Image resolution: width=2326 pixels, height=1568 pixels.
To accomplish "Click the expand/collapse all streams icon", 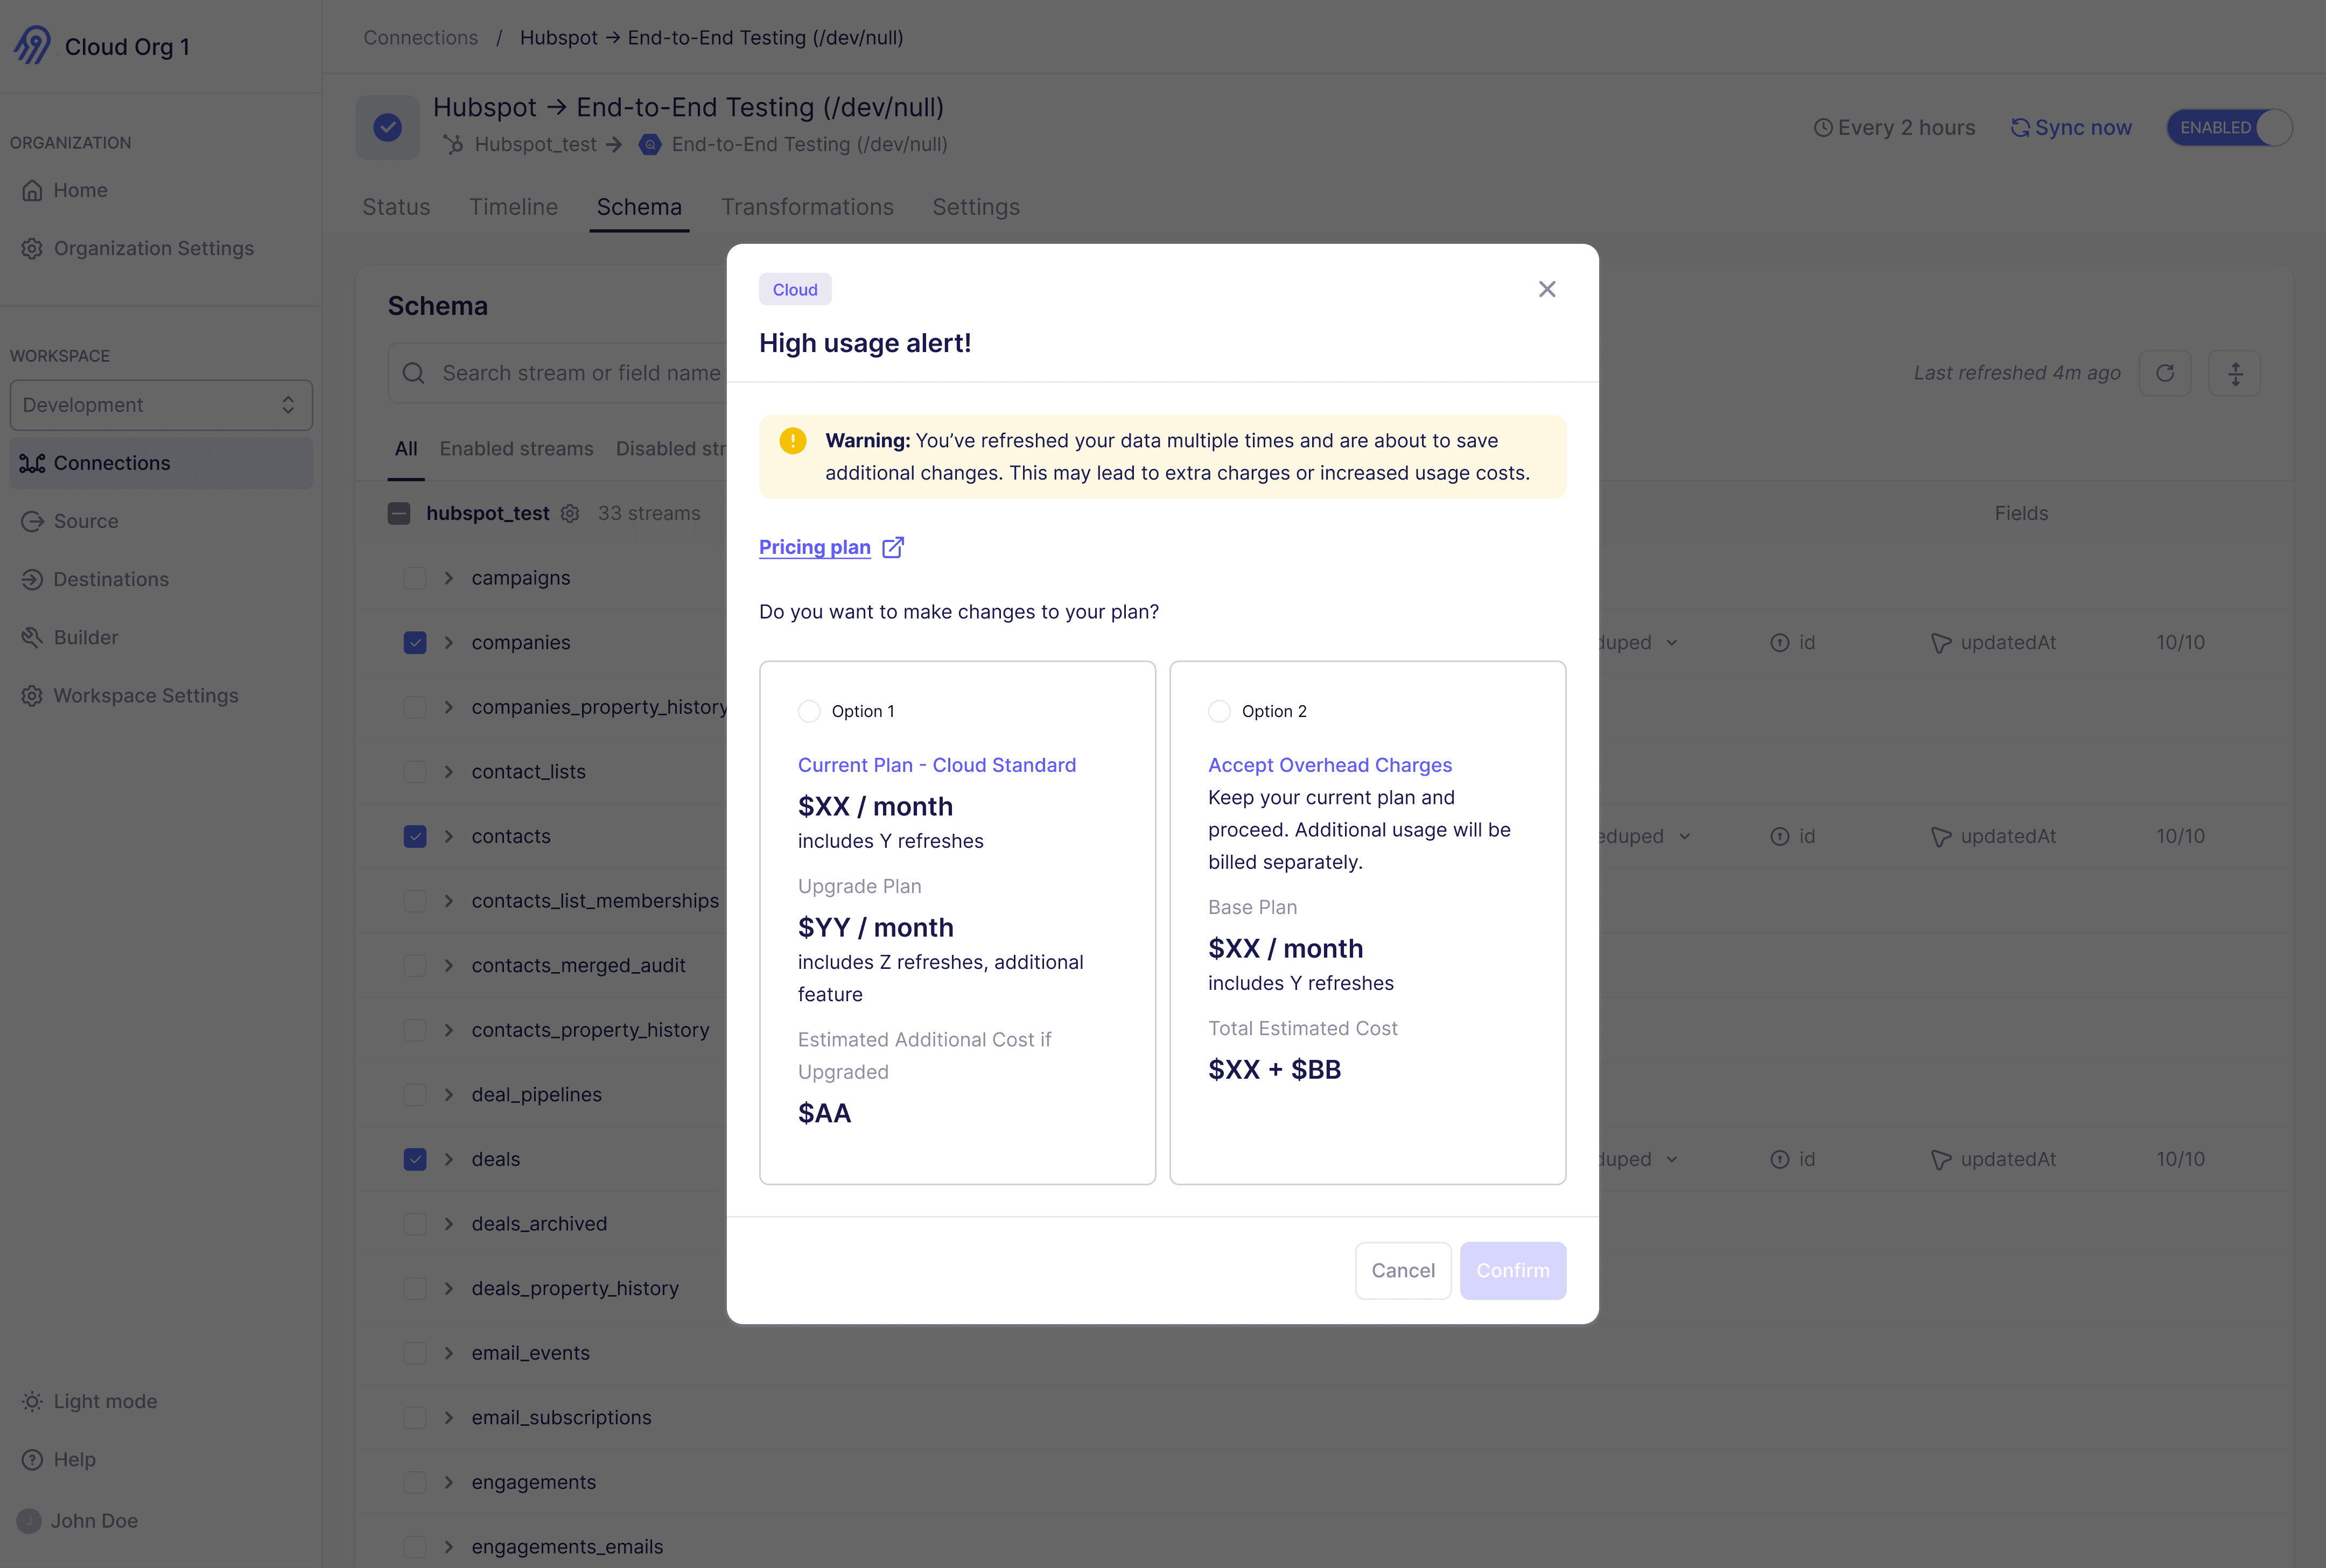I will pyautogui.click(x=2235, y=373).
